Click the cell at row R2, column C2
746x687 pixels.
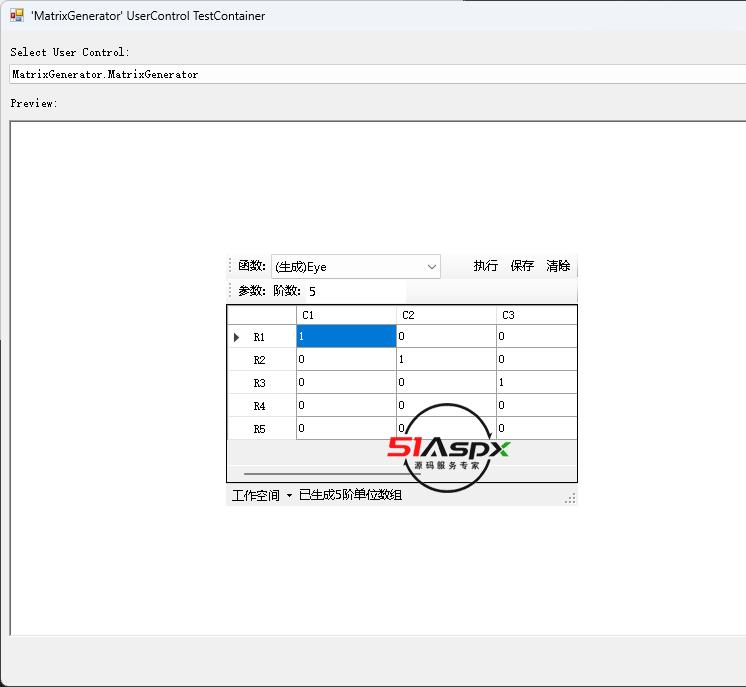[446, 359]
